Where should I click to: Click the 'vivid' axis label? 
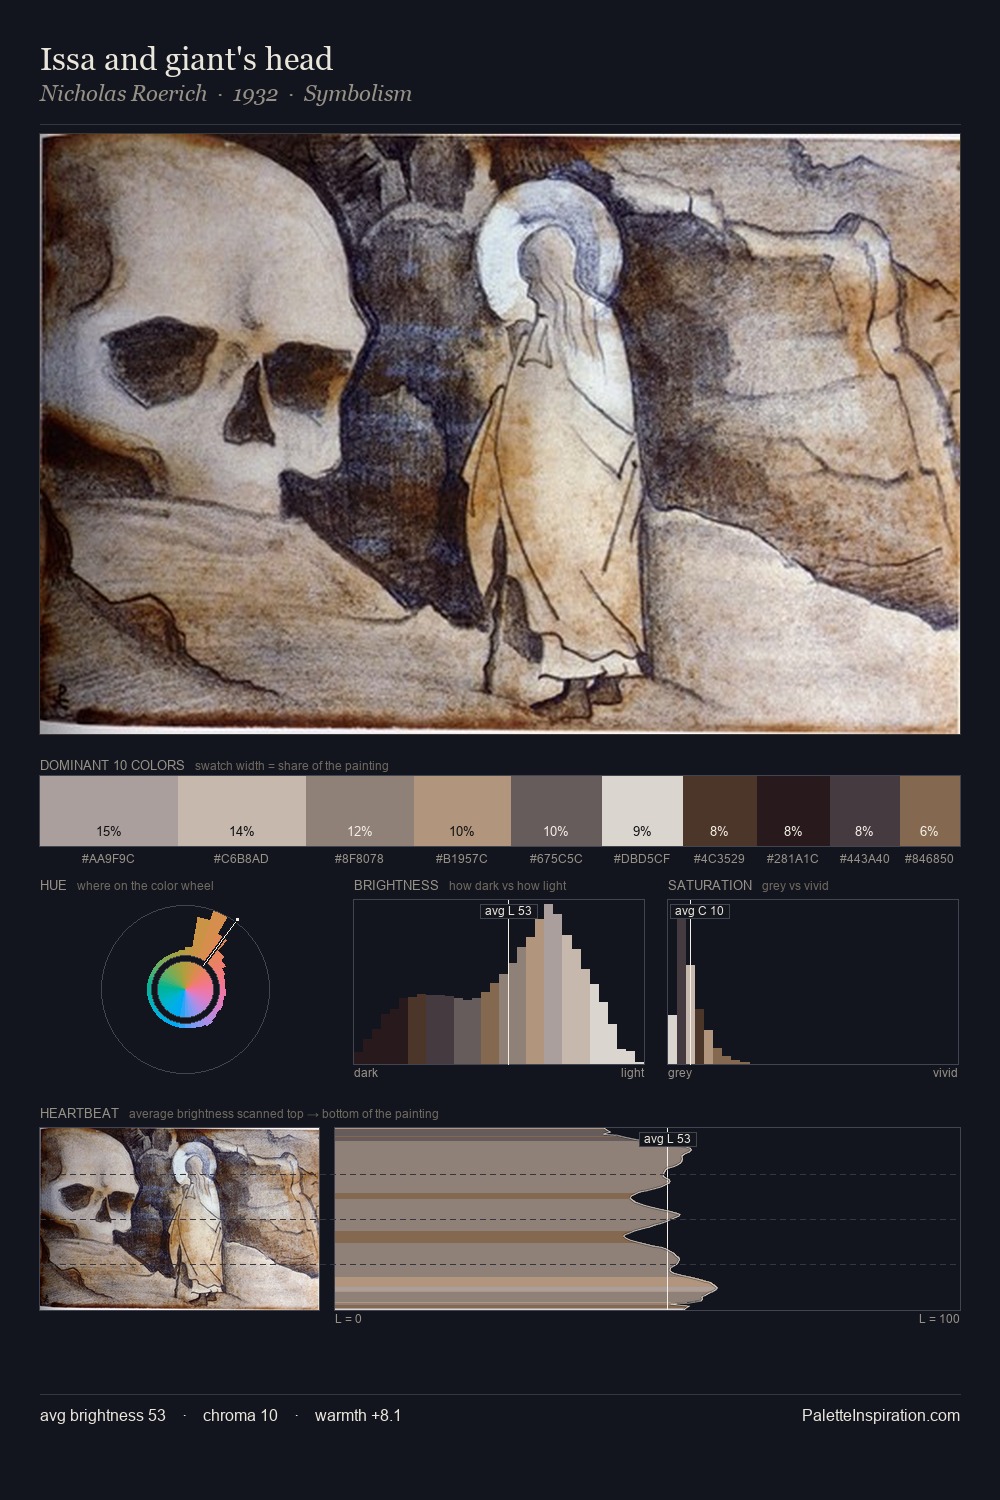[x=945, y=1073]
